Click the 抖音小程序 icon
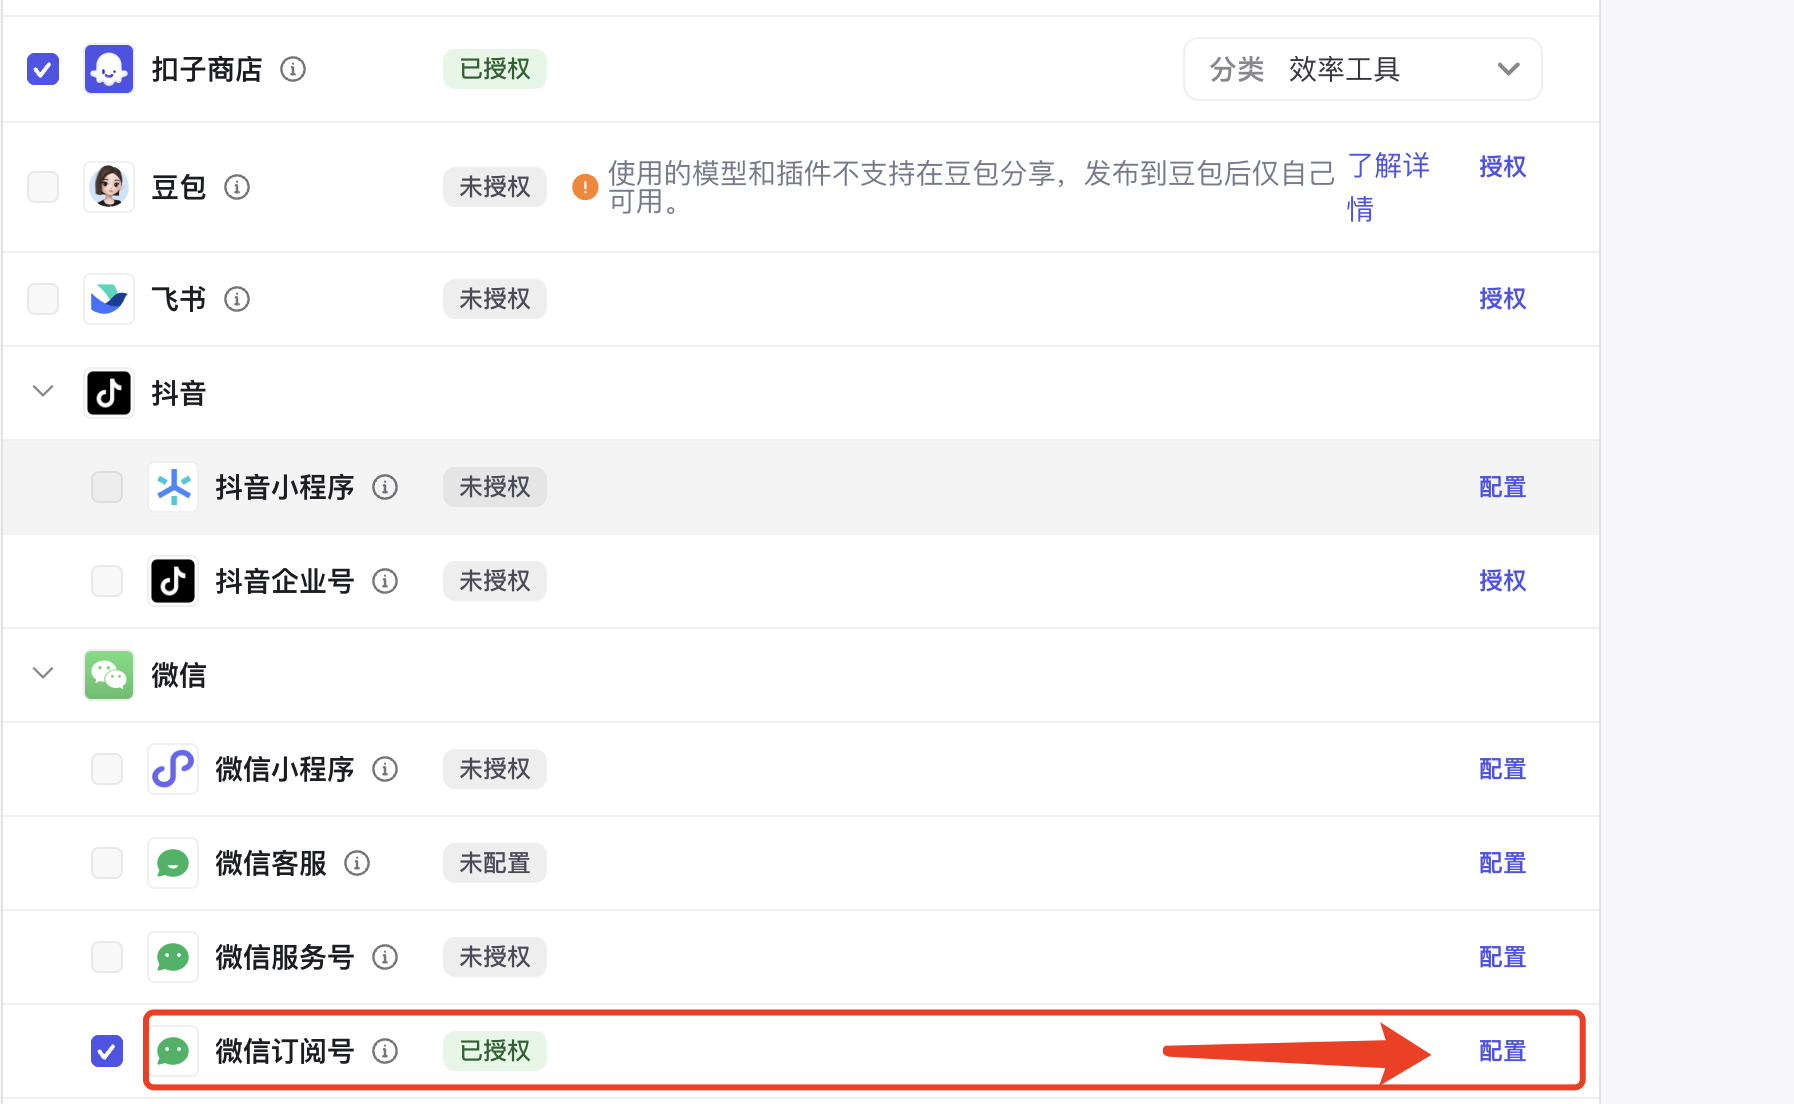This screenshot has width=1794, height=1104. click(173, 487)
